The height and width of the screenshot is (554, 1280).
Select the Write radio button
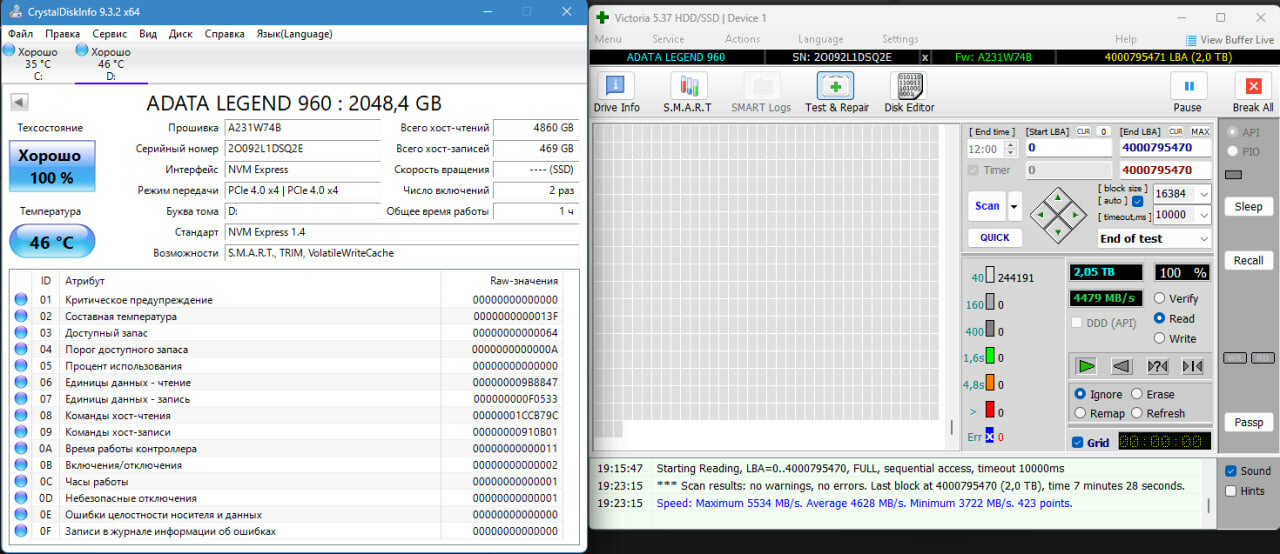1160,338
